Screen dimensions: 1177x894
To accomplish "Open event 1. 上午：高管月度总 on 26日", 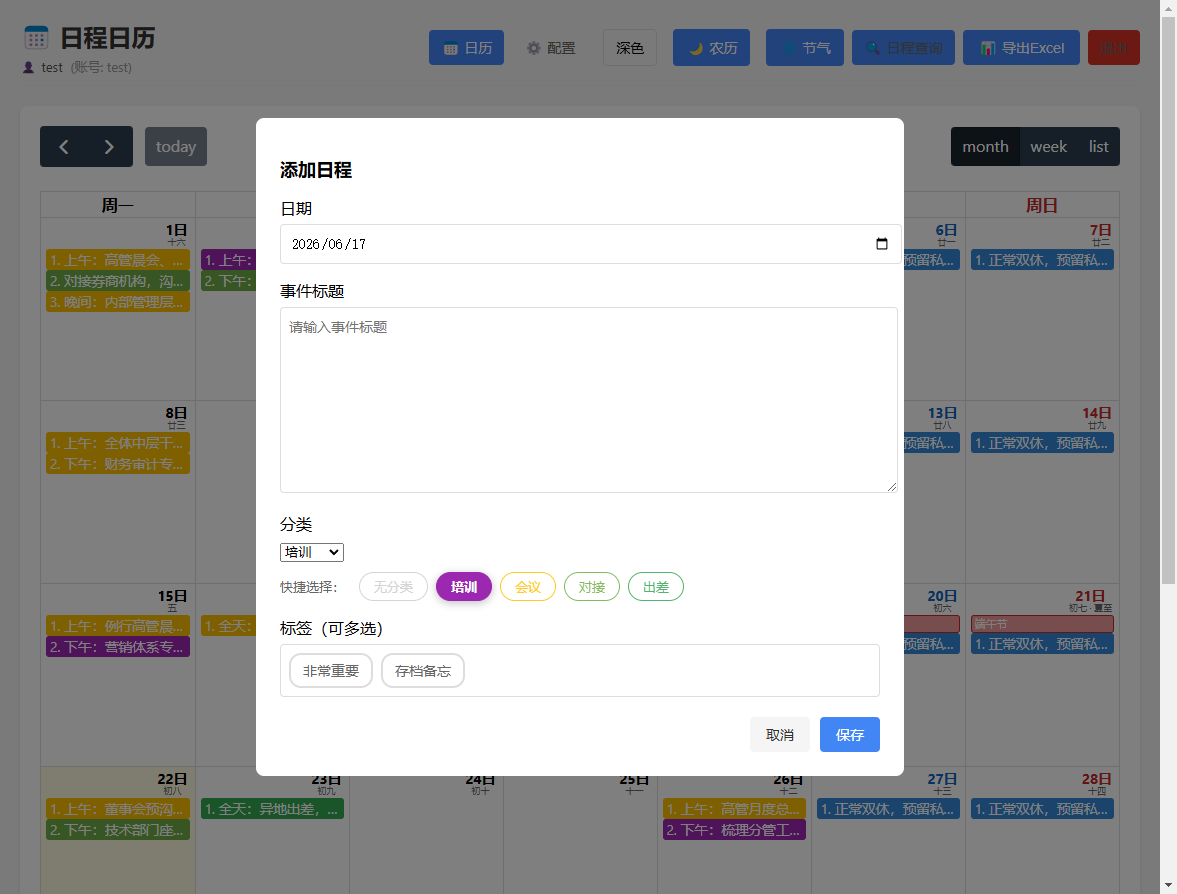I will coord(734,809).
